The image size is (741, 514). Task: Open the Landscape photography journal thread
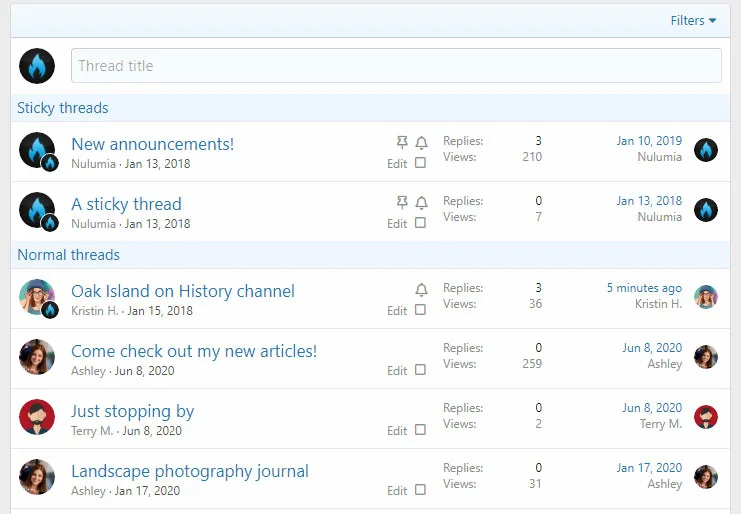coord(190,471)
